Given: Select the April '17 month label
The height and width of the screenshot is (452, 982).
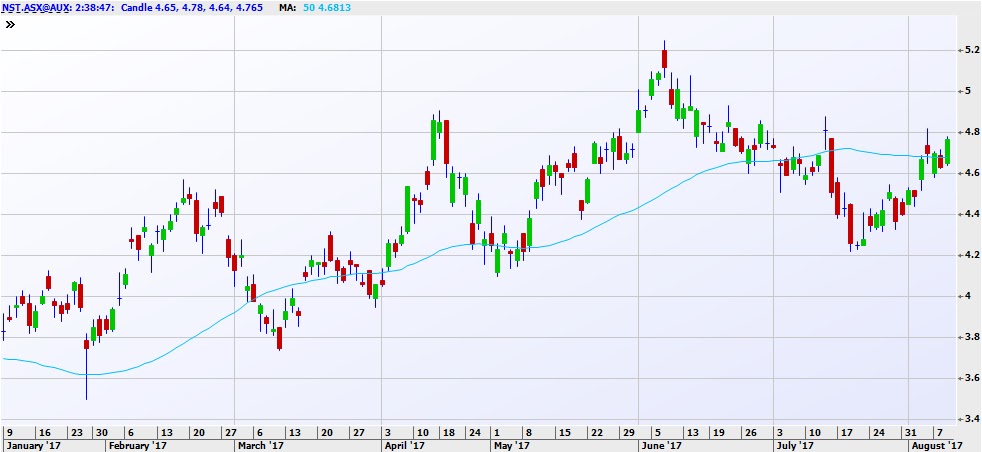Looking at the screenshot, I should pyautogui.click(x=403, y=446).
